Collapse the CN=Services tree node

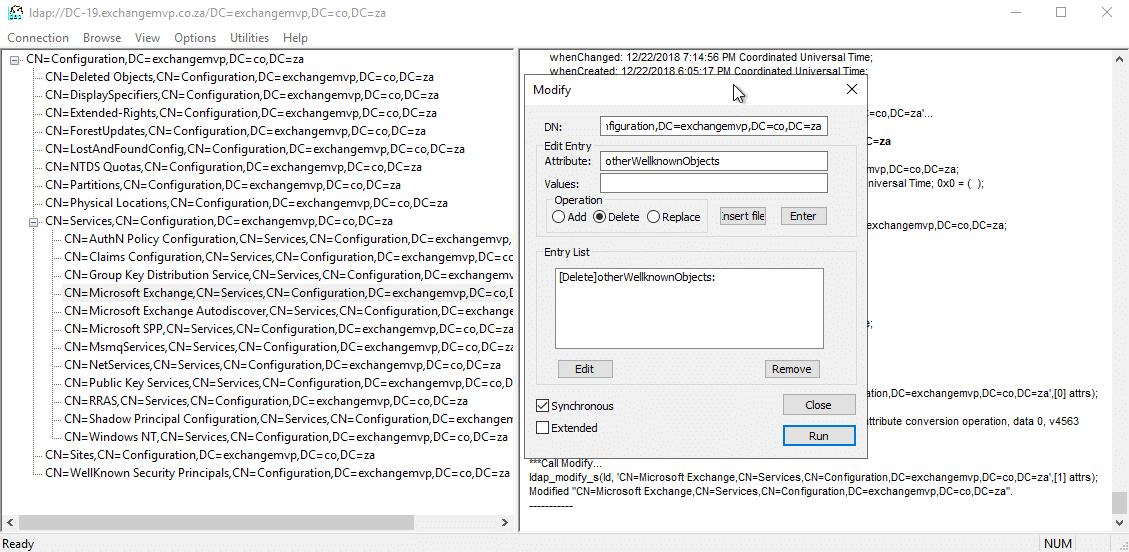(x=34, y=221)
